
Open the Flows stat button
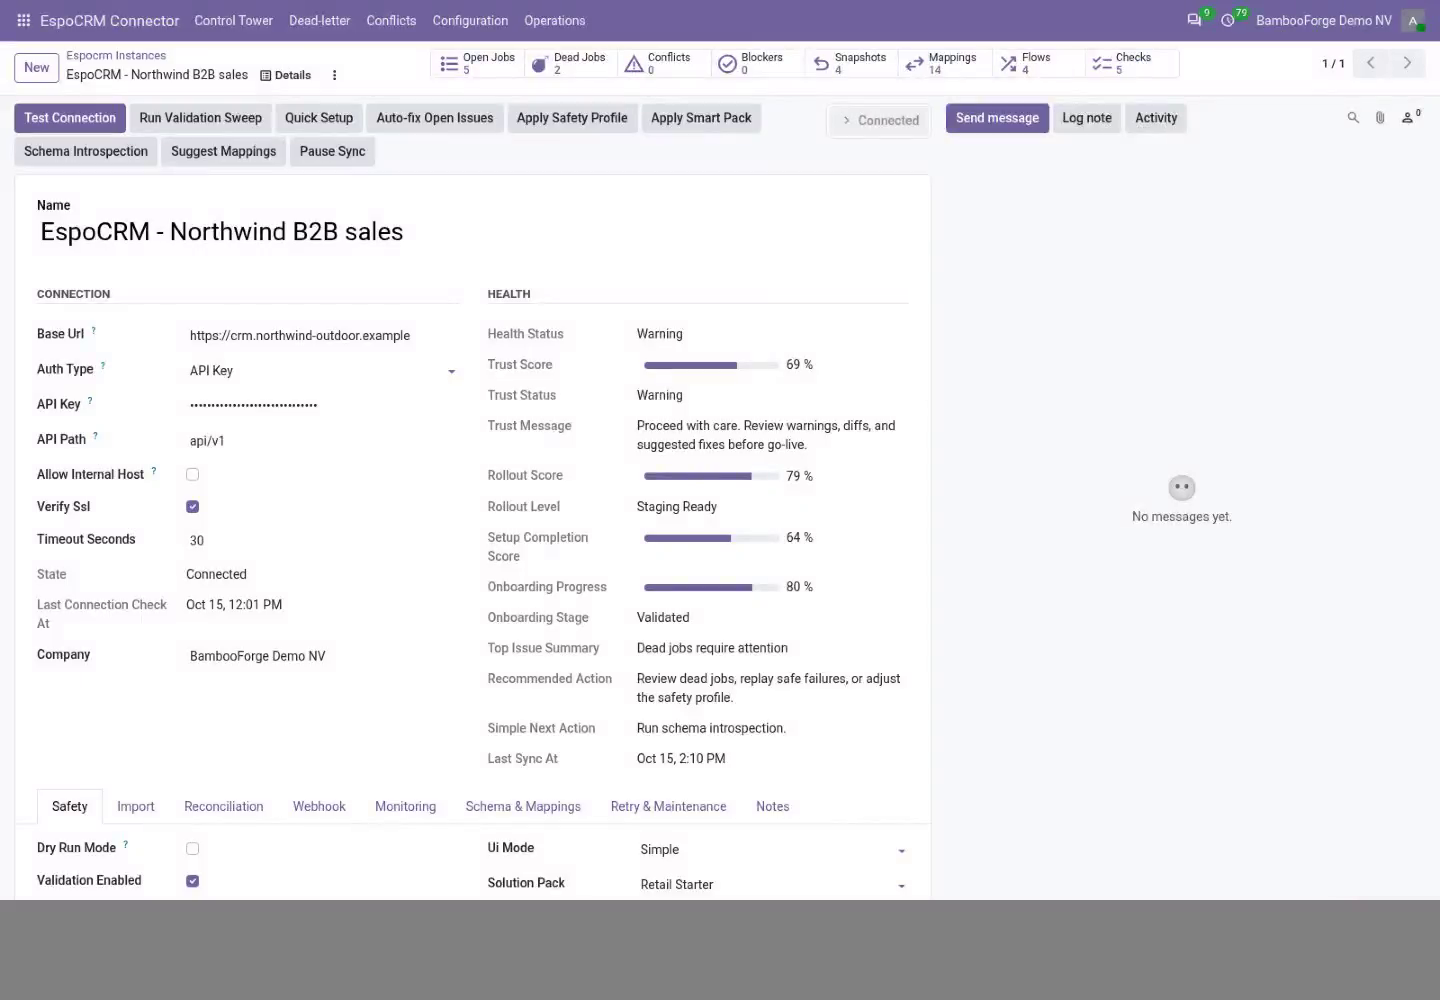coord(1037,64)
